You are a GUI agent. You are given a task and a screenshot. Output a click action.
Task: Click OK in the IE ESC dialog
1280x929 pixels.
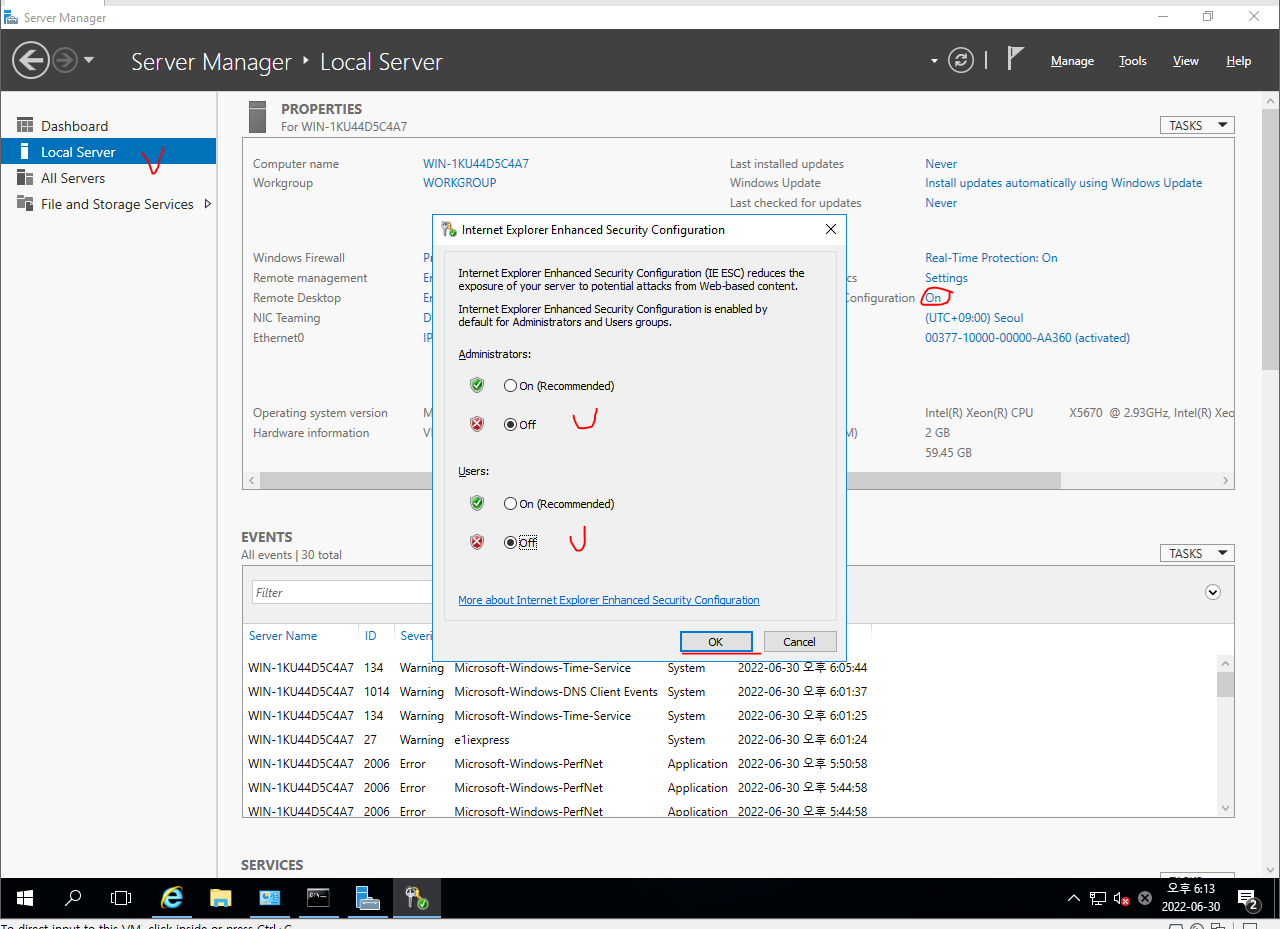716,642
